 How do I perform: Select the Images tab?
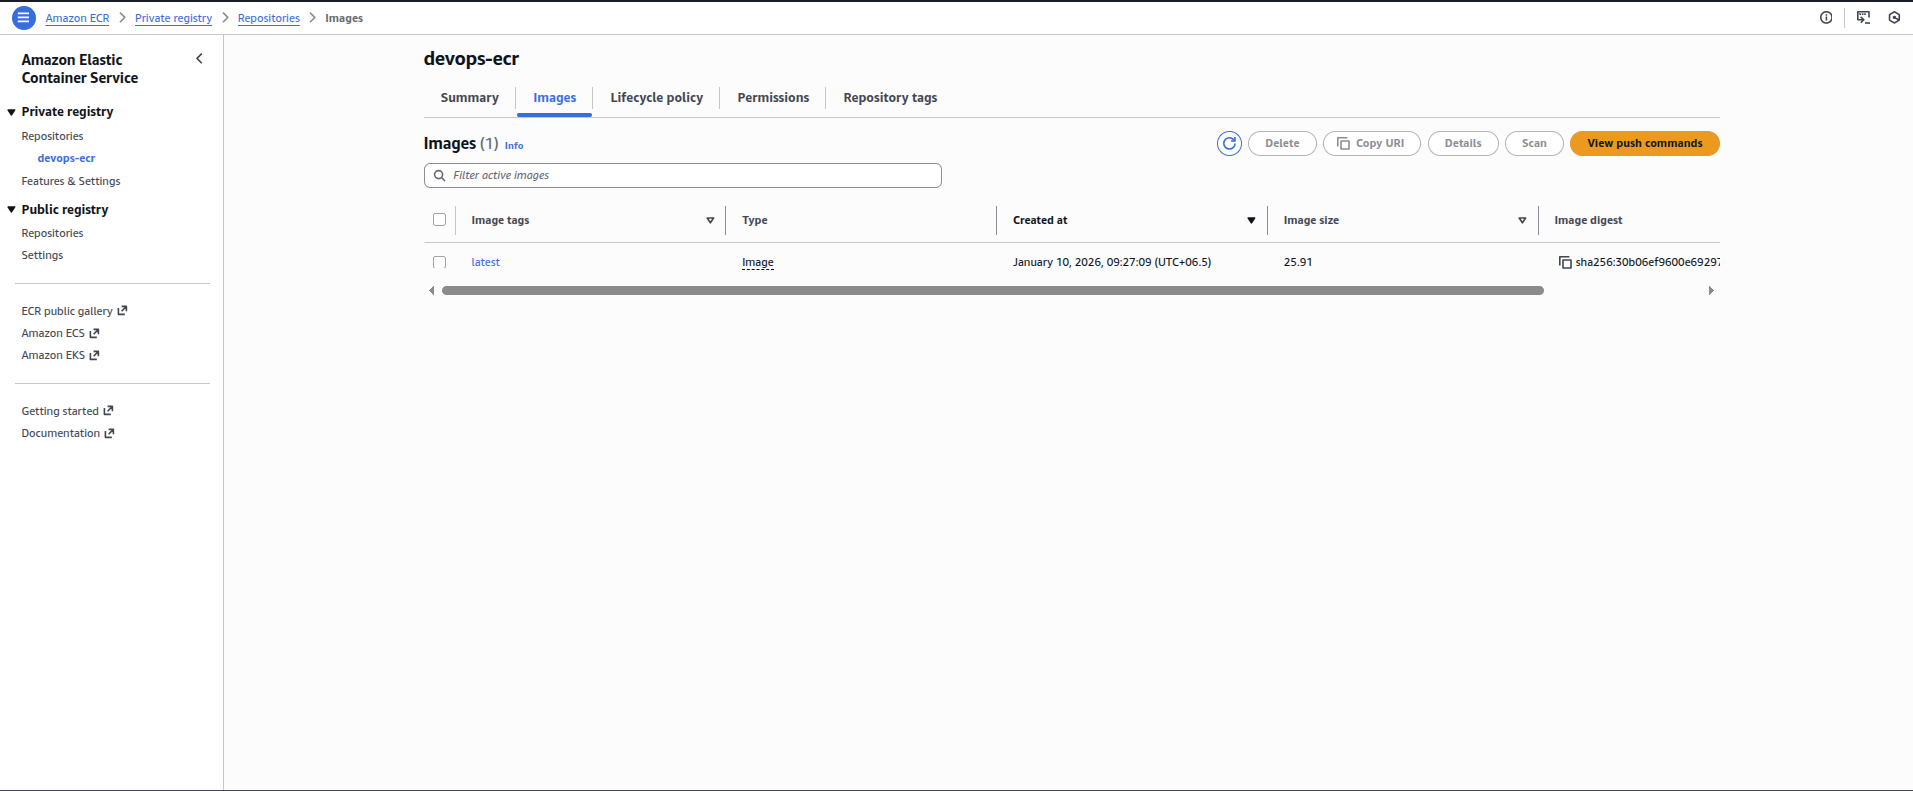(554, 98)
